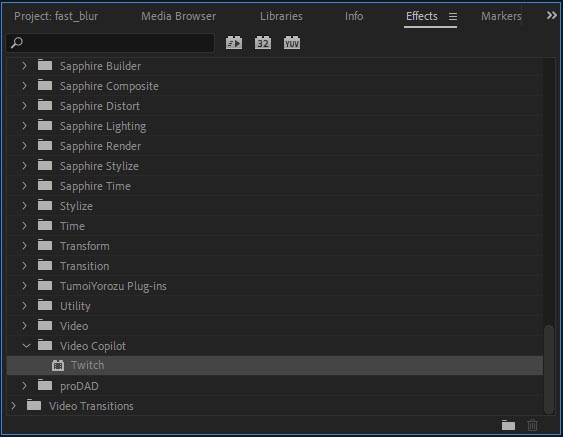Click Time folder icon
563x437 pixels.
pyautogui.click(x=45, y=225)
